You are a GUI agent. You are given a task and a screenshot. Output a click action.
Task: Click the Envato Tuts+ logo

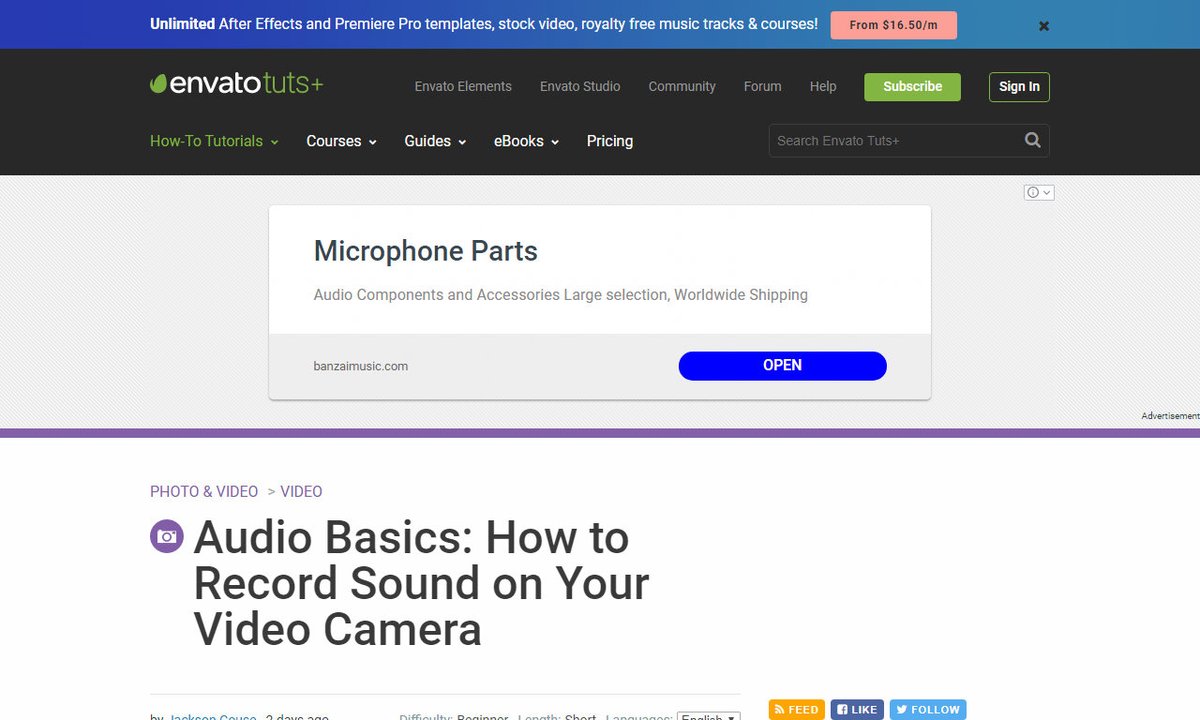(236, 84)
